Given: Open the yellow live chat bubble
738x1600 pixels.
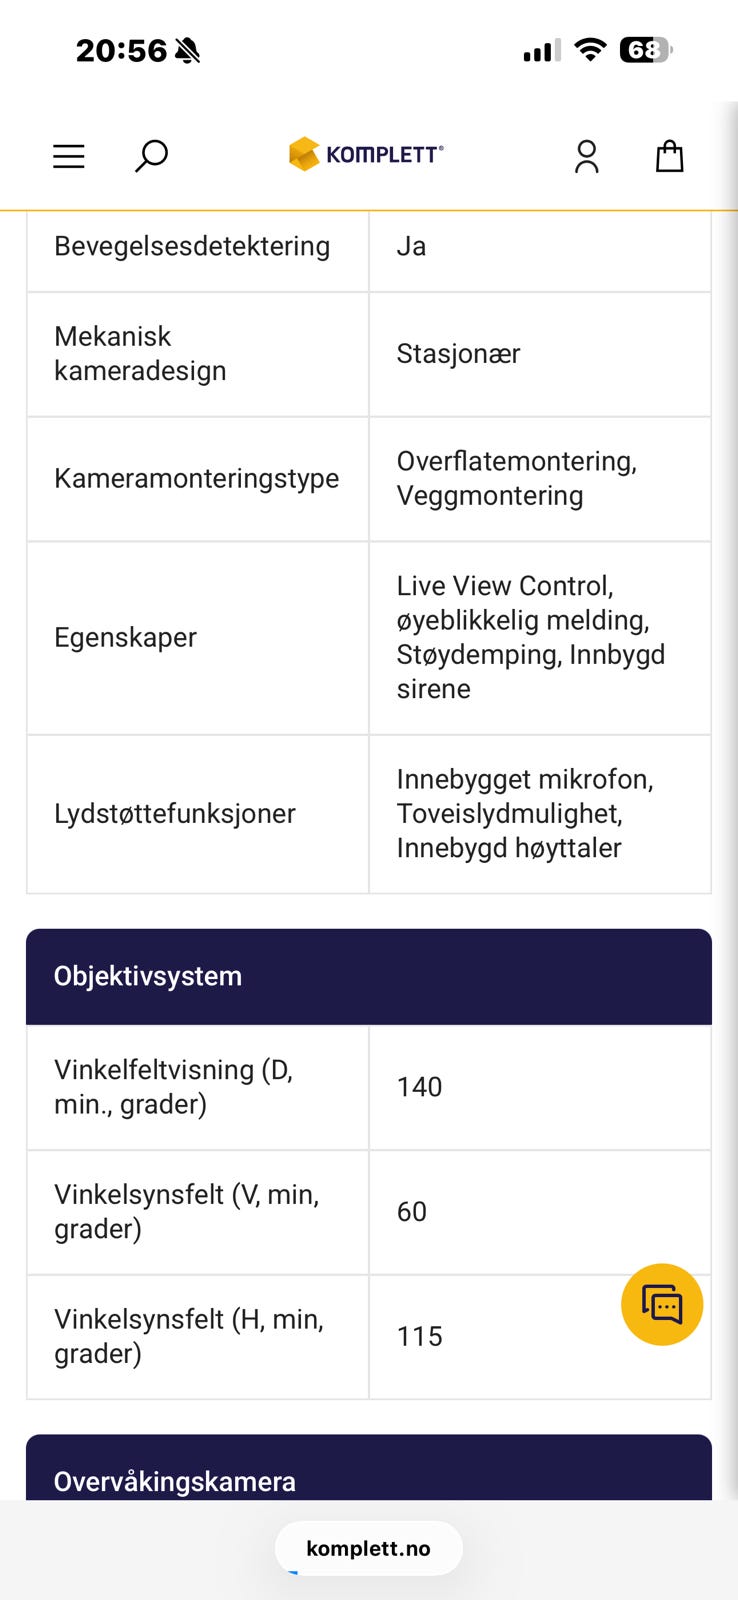Looking at the screenshot, I should [662, 1304].
